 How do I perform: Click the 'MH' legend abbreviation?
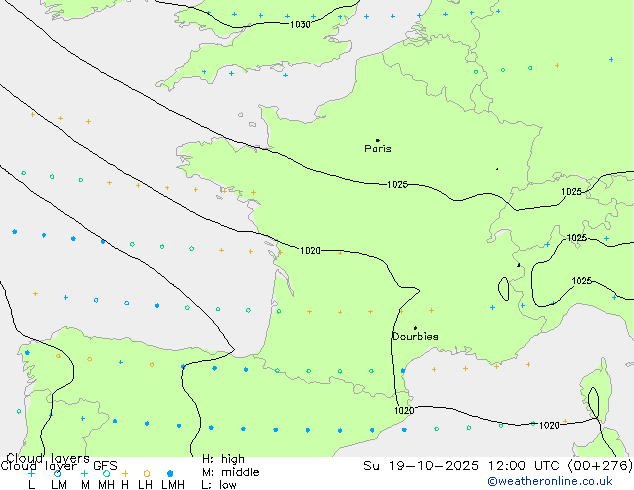(106, 484)
